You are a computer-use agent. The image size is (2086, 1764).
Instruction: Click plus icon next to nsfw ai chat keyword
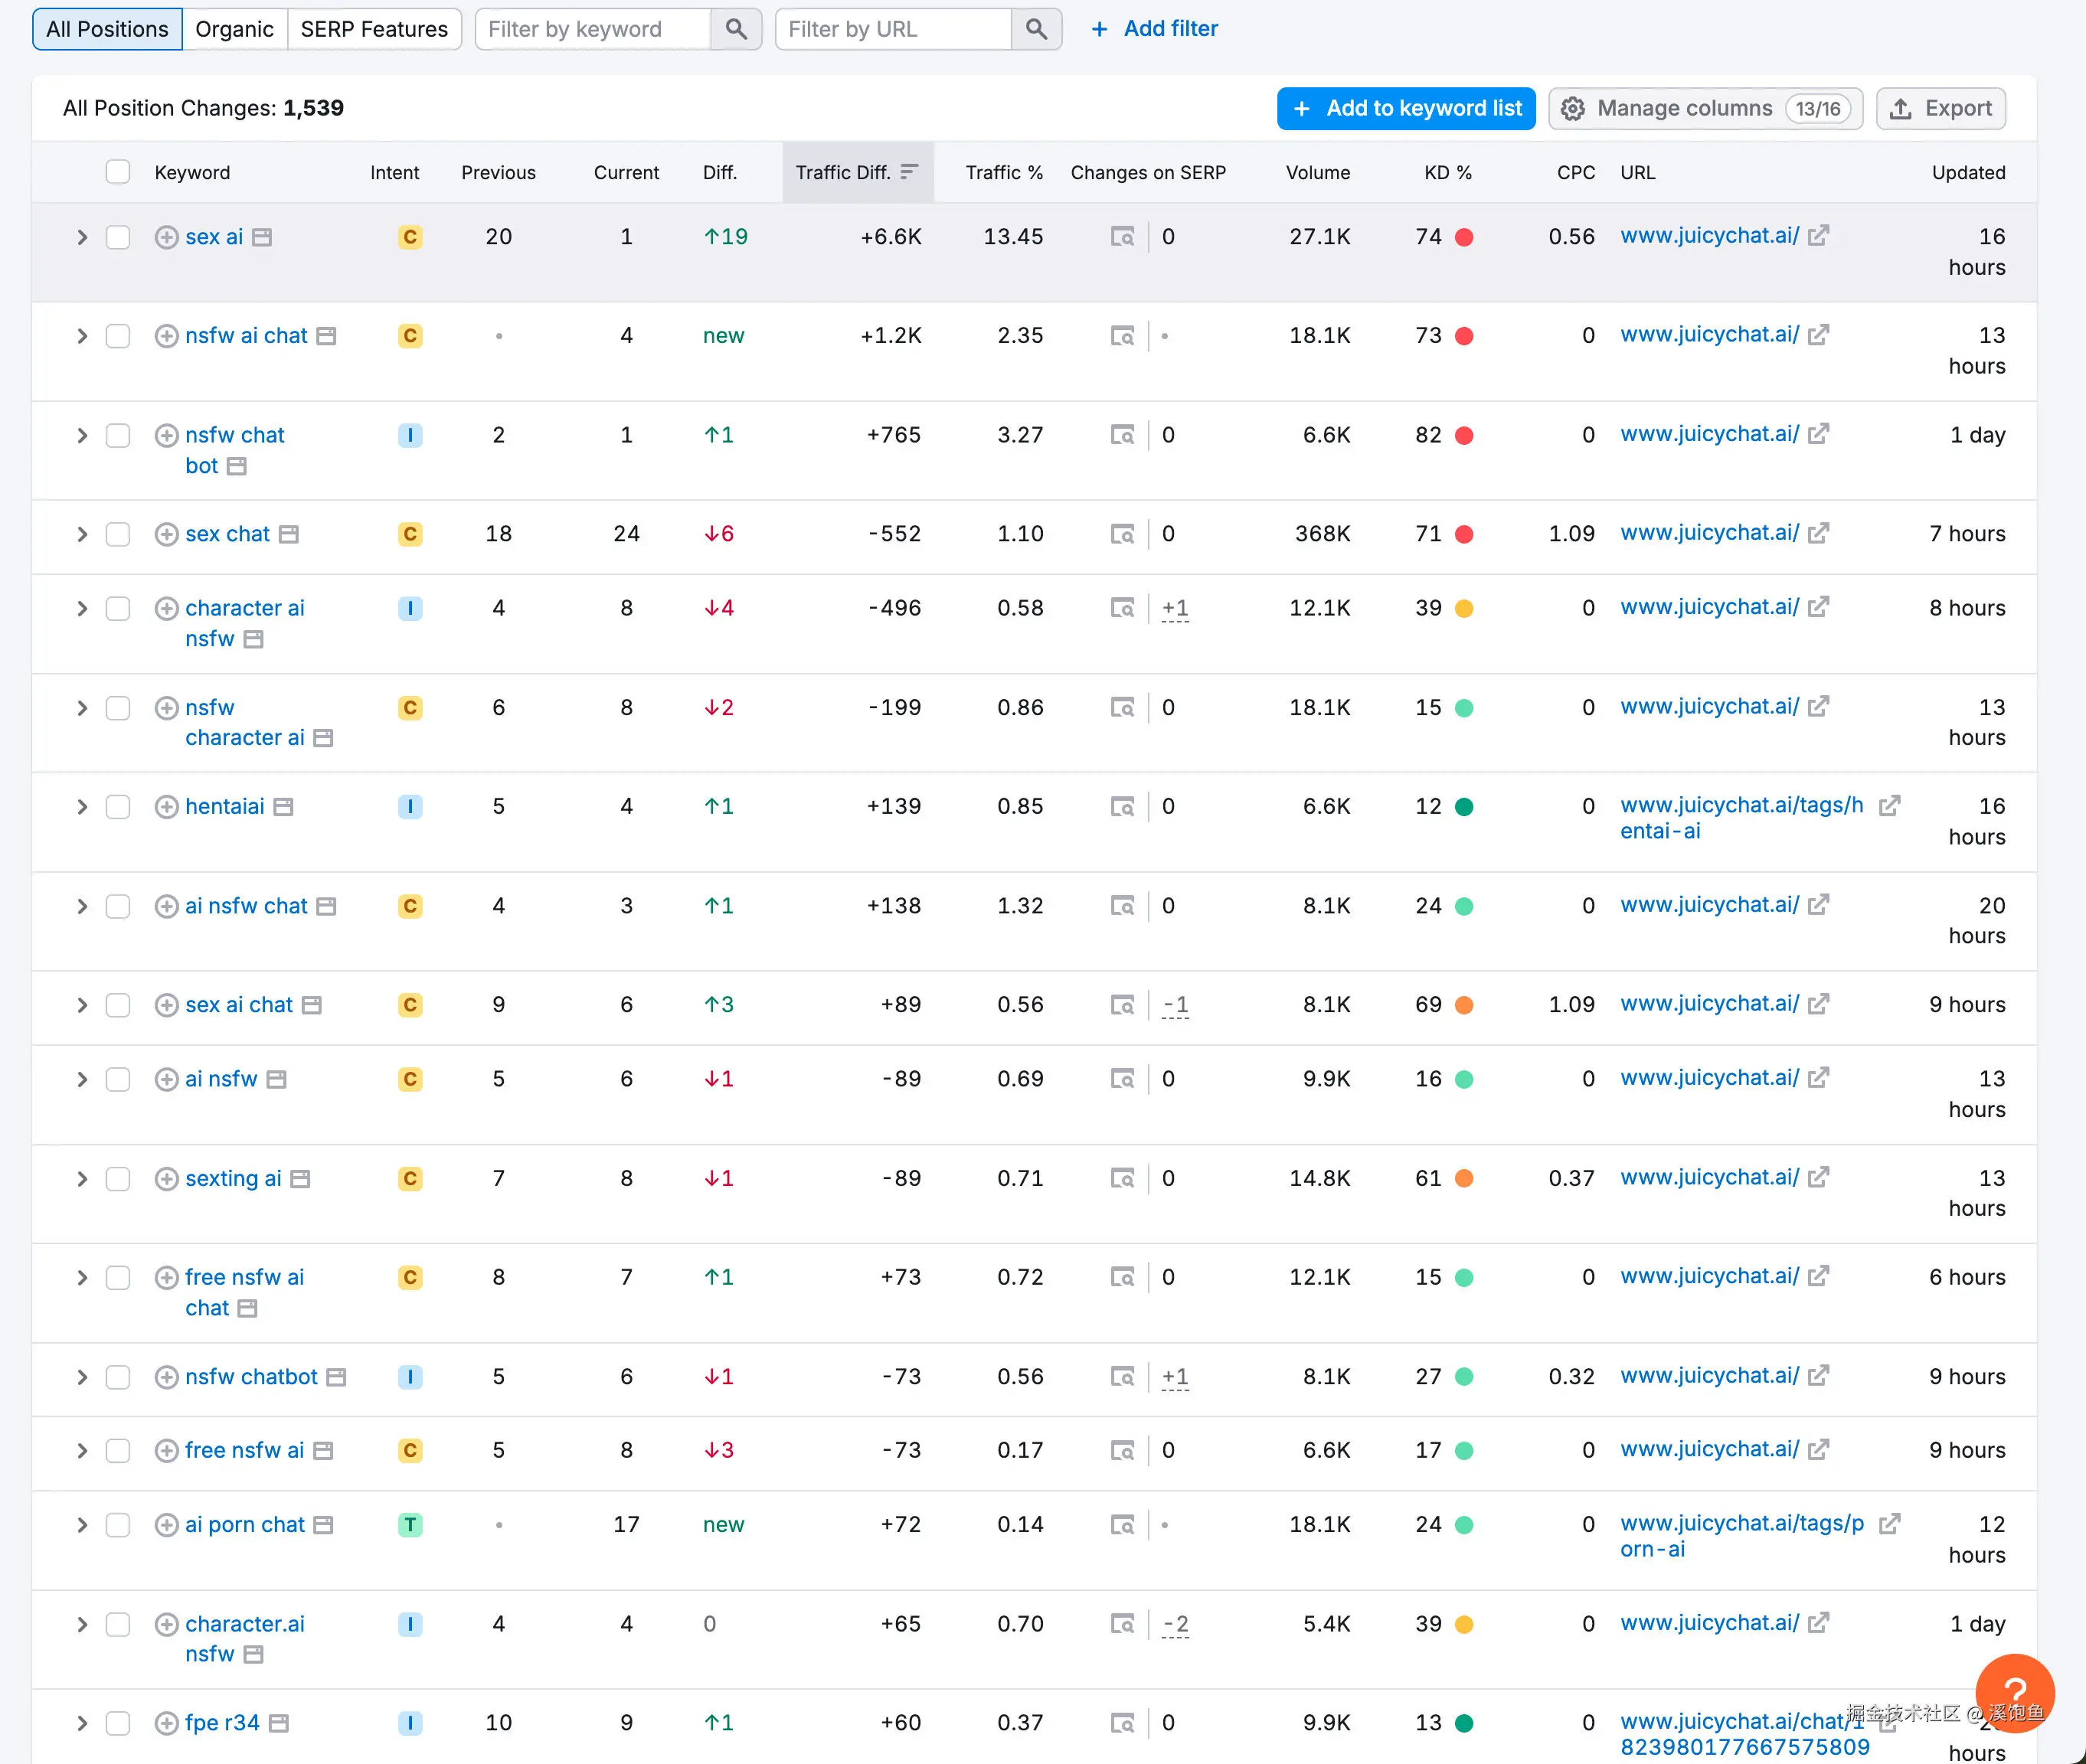(x=166, y=336)
